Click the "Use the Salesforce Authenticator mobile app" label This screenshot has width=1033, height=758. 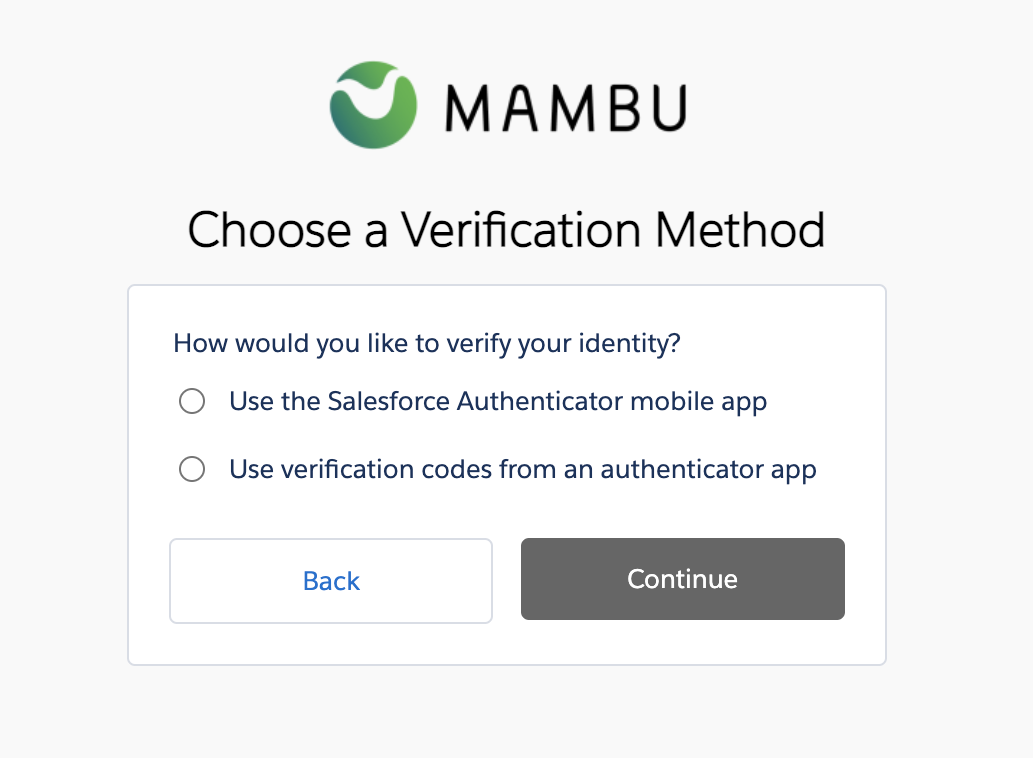[x=498, y=402]
